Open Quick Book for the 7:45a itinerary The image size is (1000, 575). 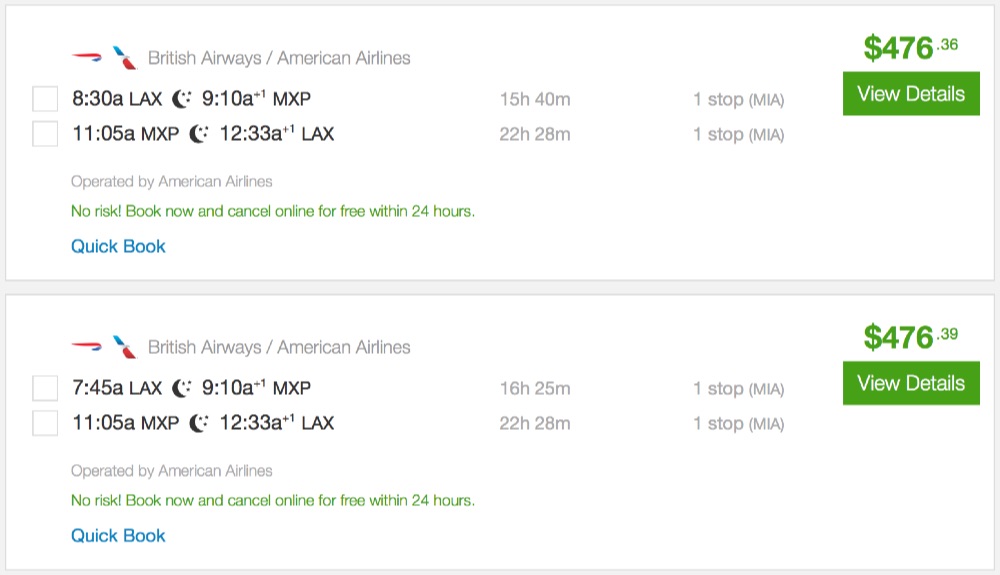118,535
